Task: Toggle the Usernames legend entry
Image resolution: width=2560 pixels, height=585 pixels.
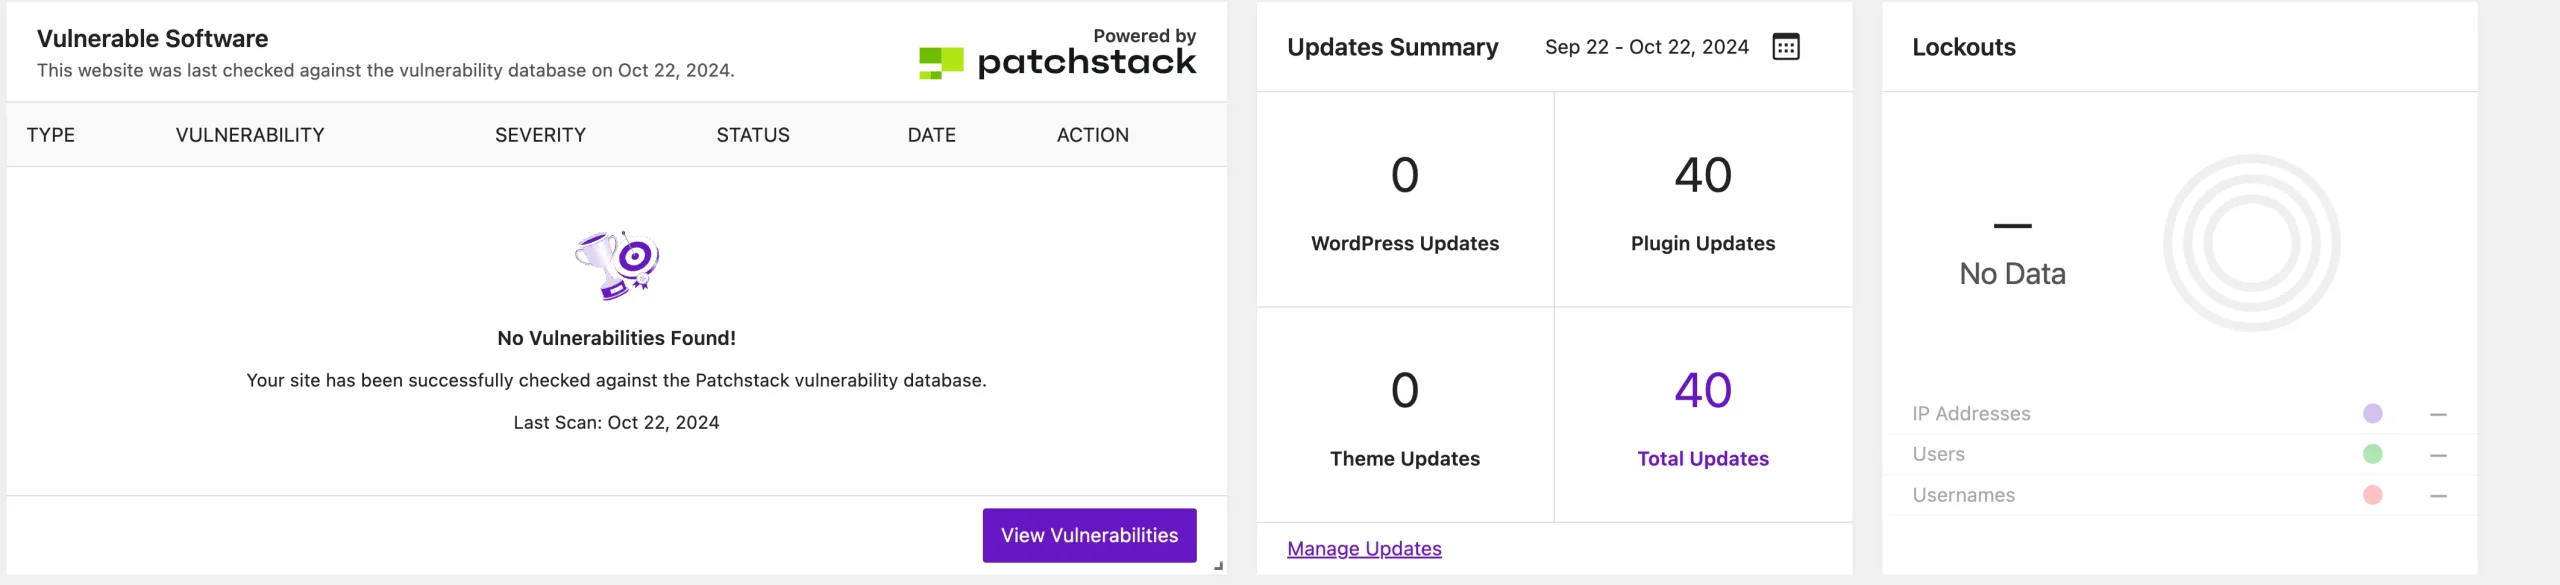Action: click(x=1962, y=494)
